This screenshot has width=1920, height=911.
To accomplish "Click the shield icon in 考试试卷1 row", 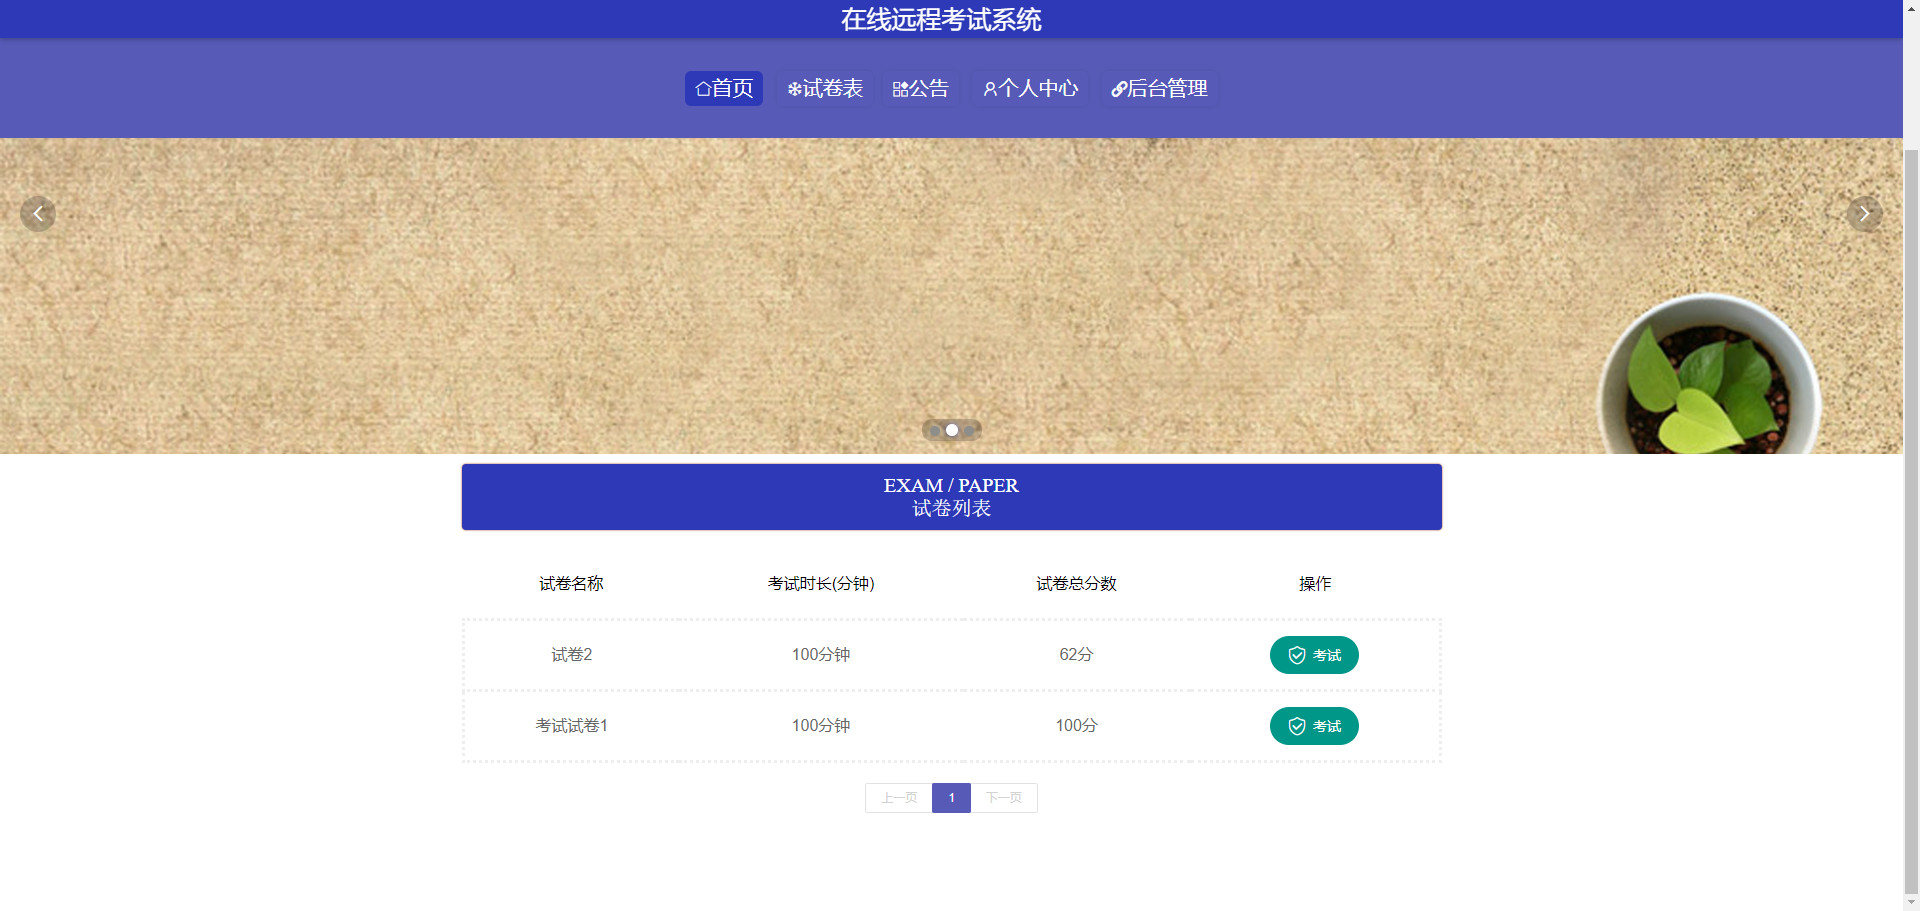I will pos(1297,726).
